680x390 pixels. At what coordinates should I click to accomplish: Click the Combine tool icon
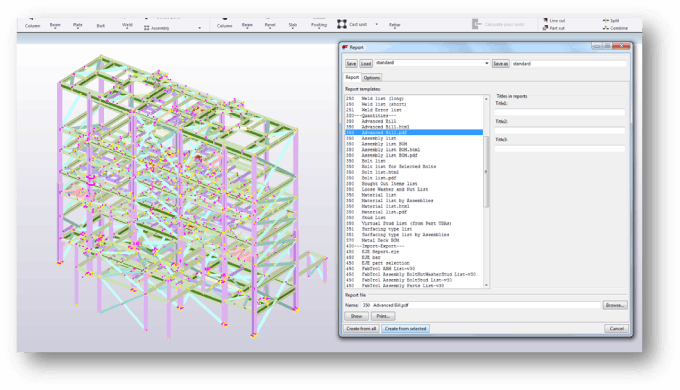coord(606,28)
